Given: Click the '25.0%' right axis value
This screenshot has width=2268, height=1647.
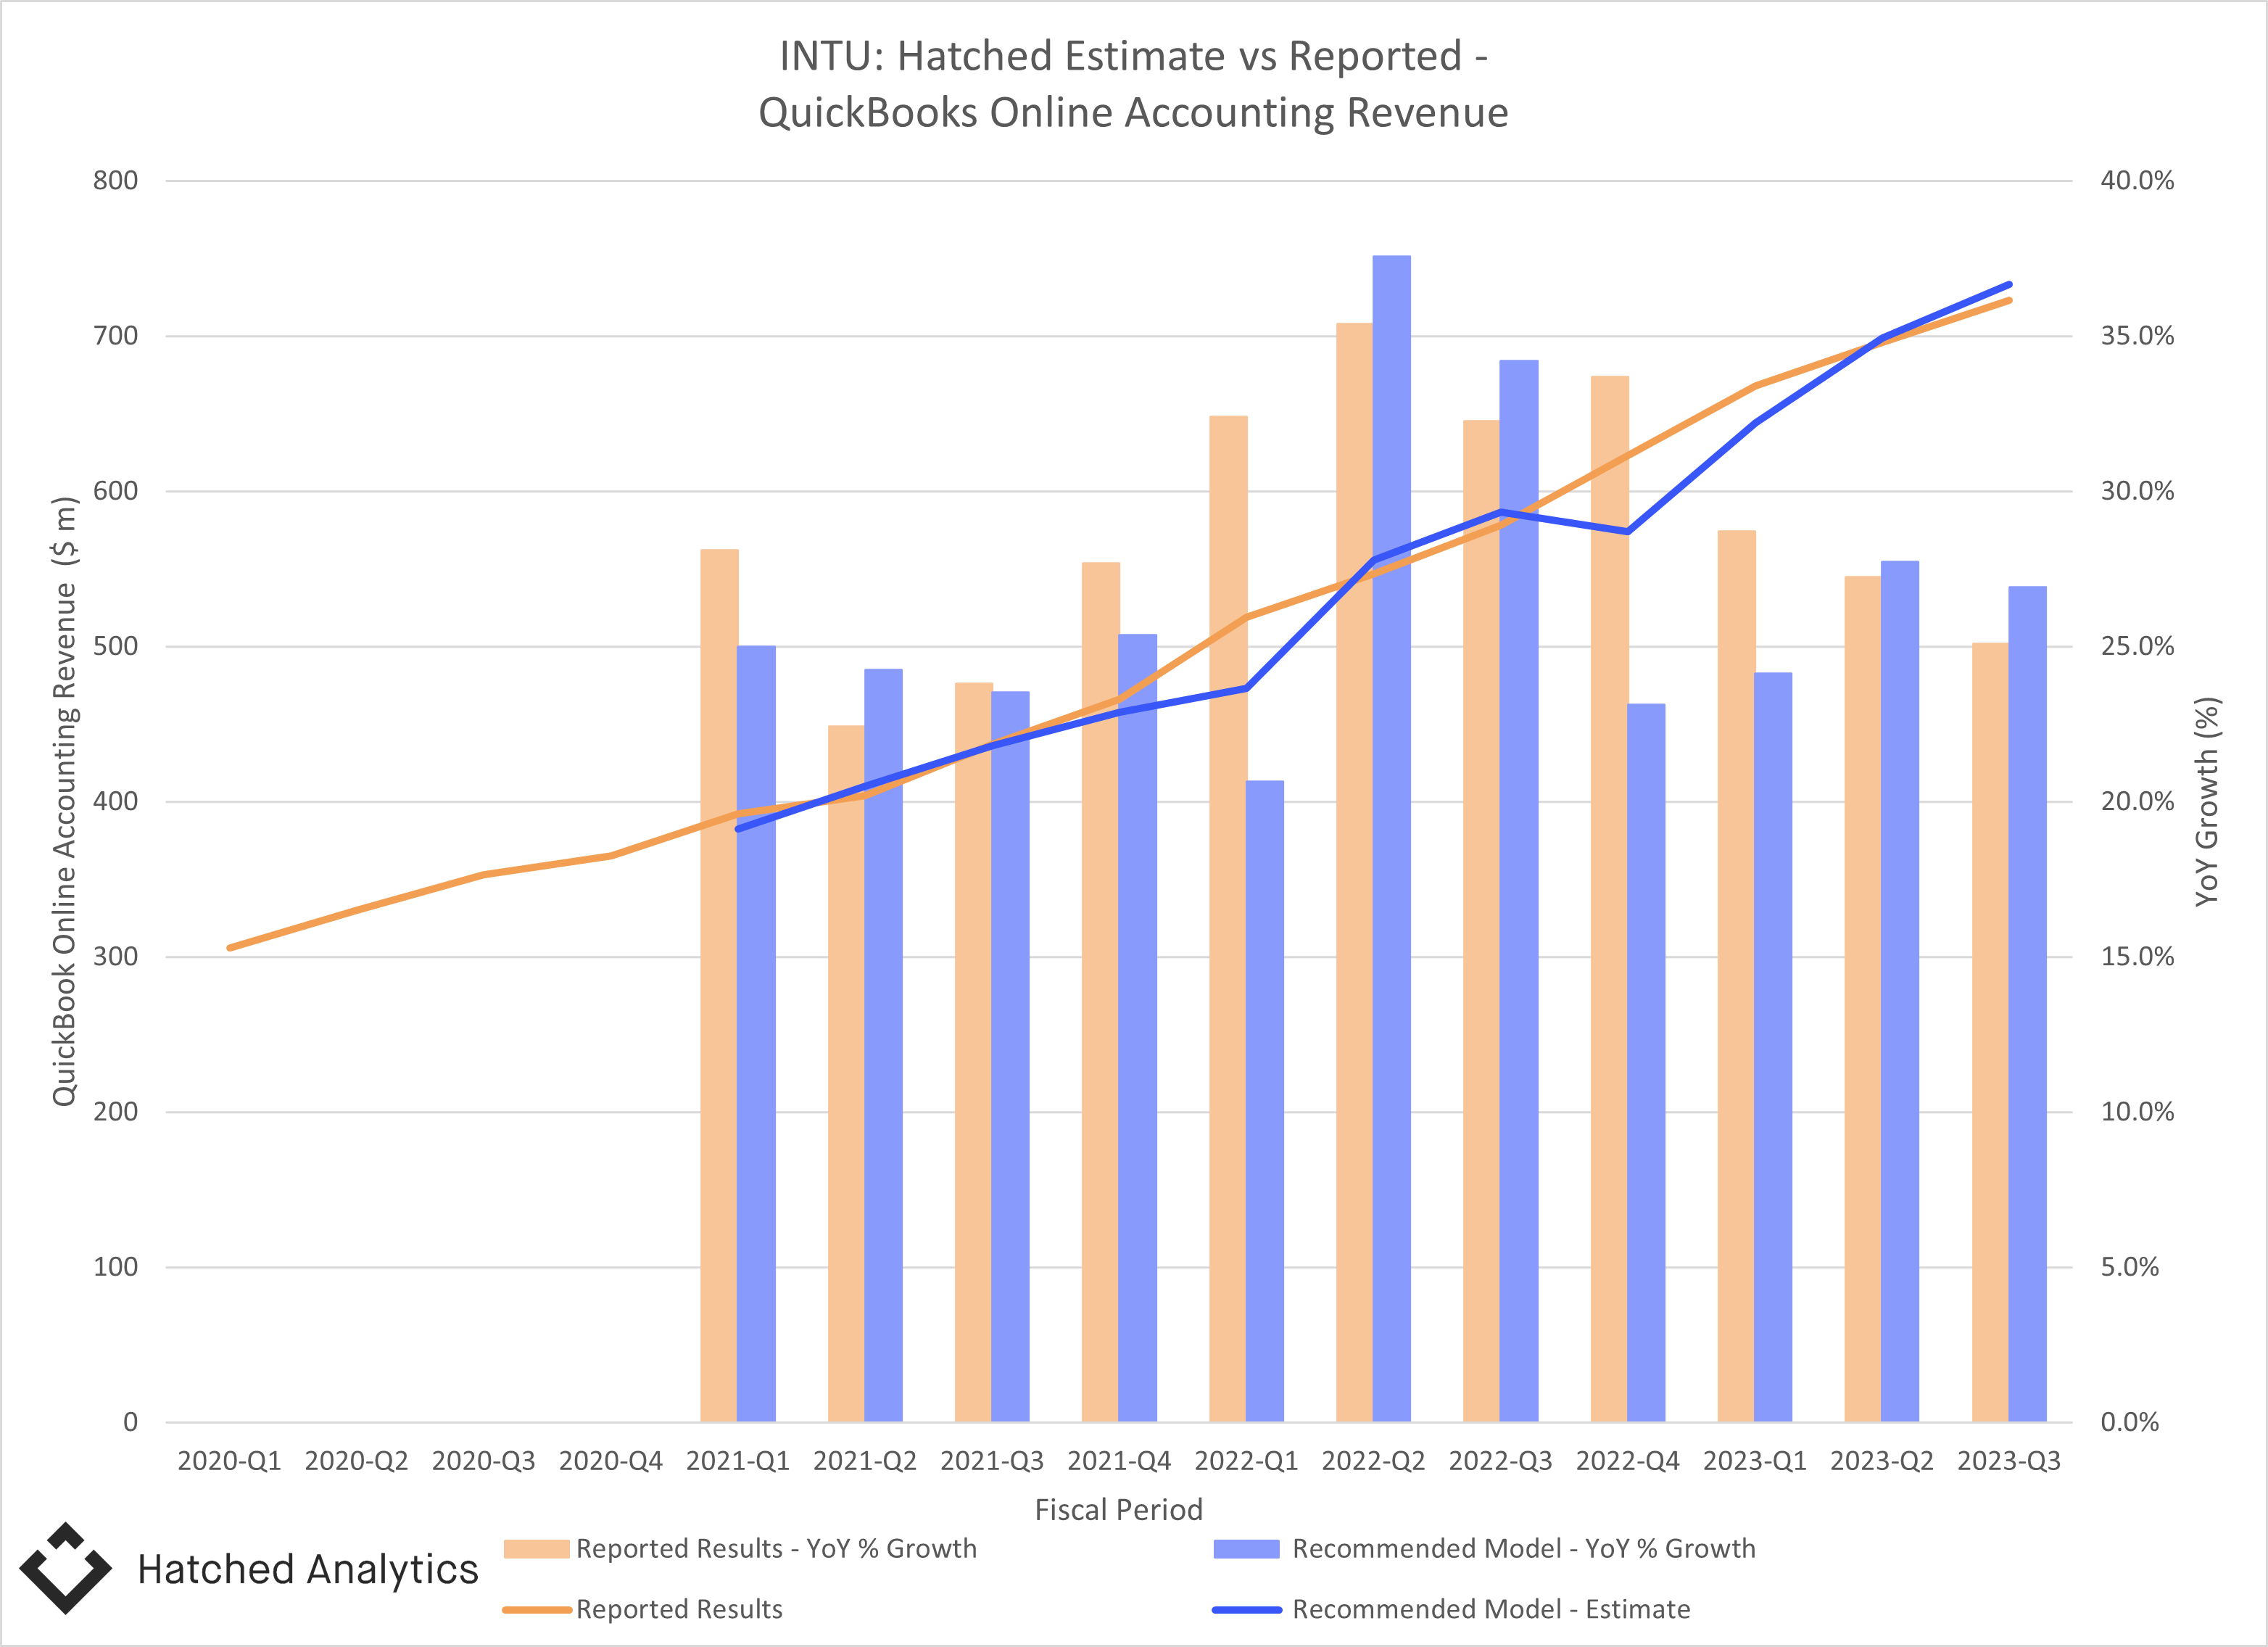Looking at the screenshot, I should tap(2137, 646).
